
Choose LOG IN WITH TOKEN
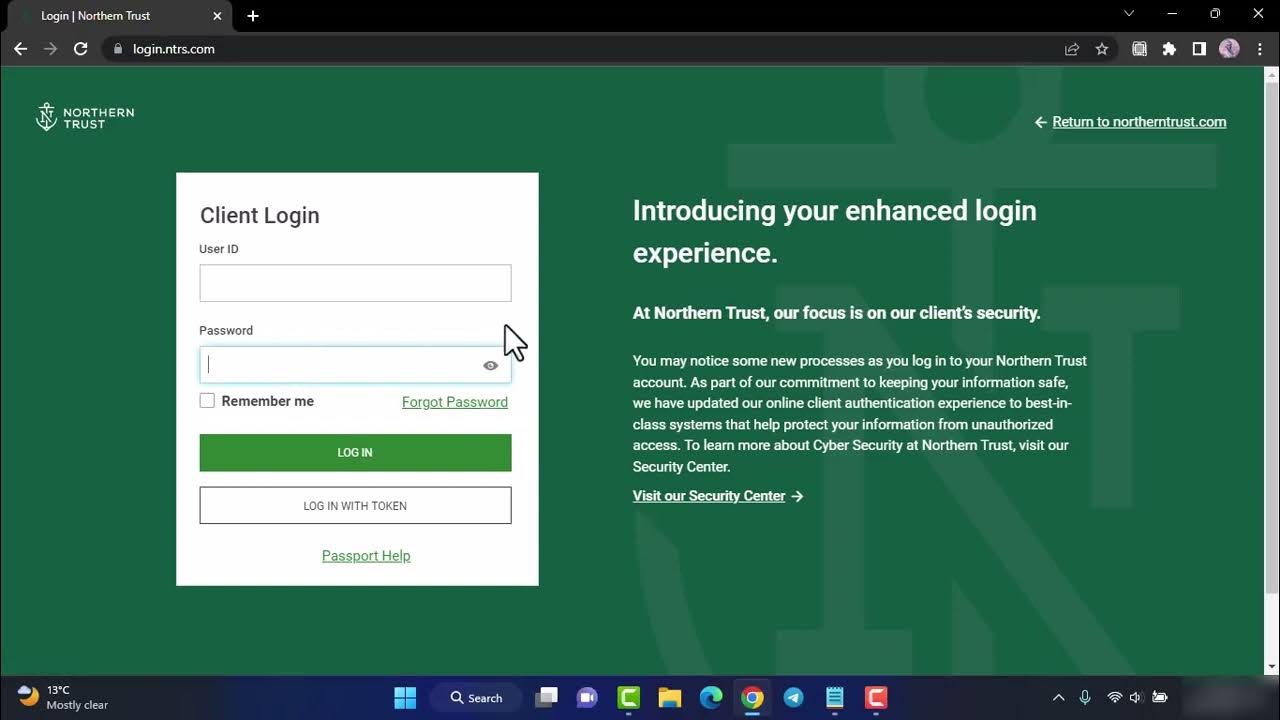(355, 506)
